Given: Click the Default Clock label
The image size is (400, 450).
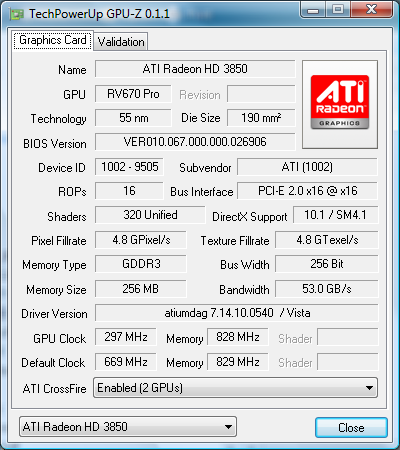Looking at the screenshot, I should 53,363.
